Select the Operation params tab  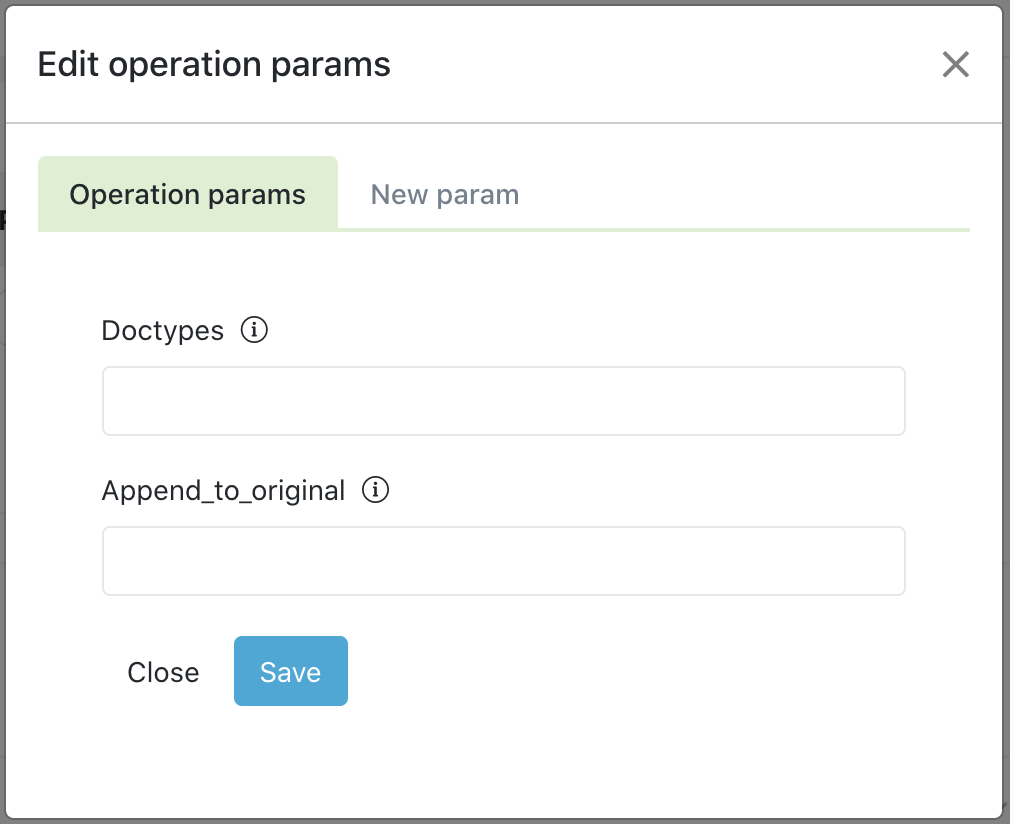coord(187,194)
